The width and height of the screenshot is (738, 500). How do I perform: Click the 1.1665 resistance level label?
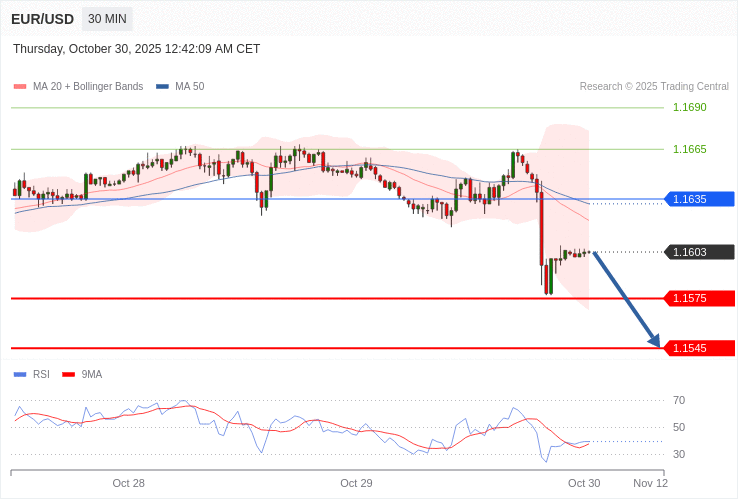coord(689,149)
